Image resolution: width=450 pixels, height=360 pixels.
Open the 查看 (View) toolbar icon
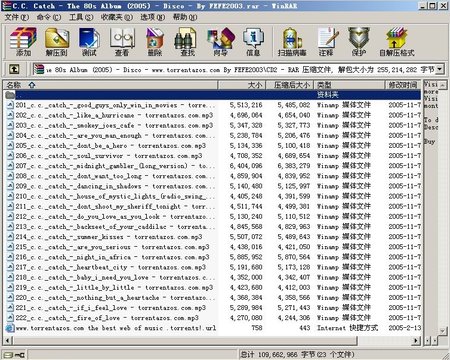click(122, 42)
